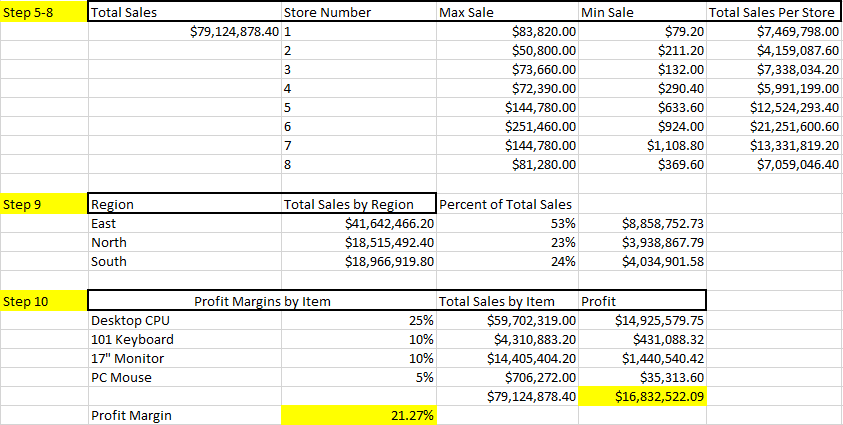Screen dimensions: 843x425
Task: Select store 3 max sale $73,660.00
Action: pyautogui.click(x=507, y=69)
